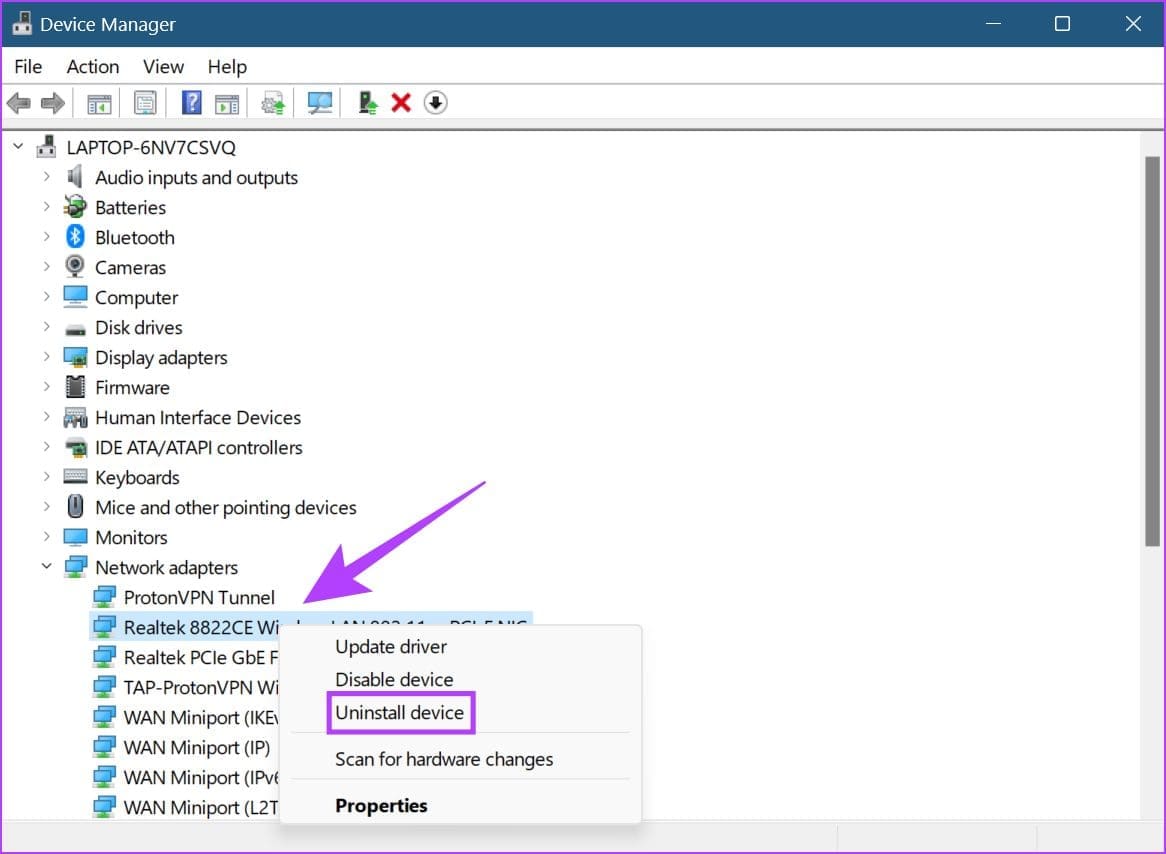Click the Bluetooth category icon
1166x854 pixels.
coord(75,237)
